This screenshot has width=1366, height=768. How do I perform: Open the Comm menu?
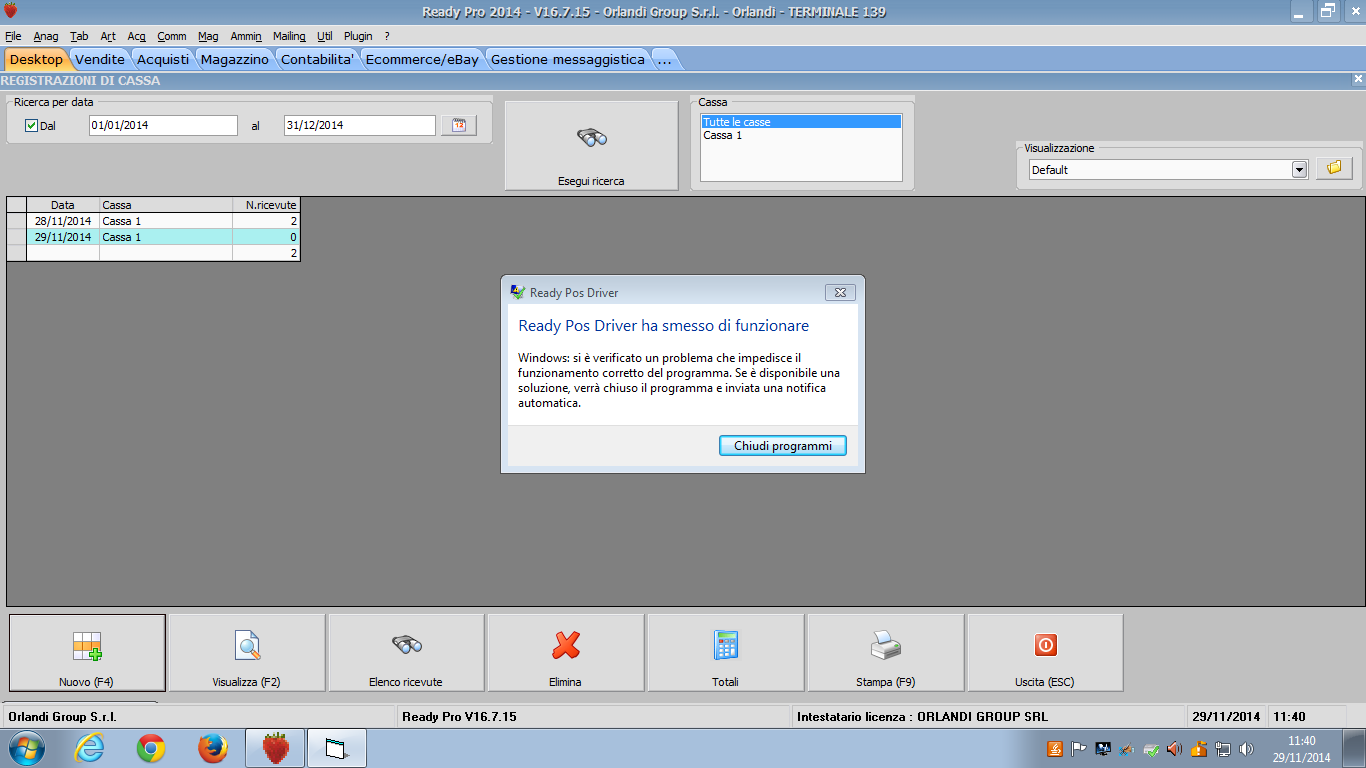(x=172, y=36)
